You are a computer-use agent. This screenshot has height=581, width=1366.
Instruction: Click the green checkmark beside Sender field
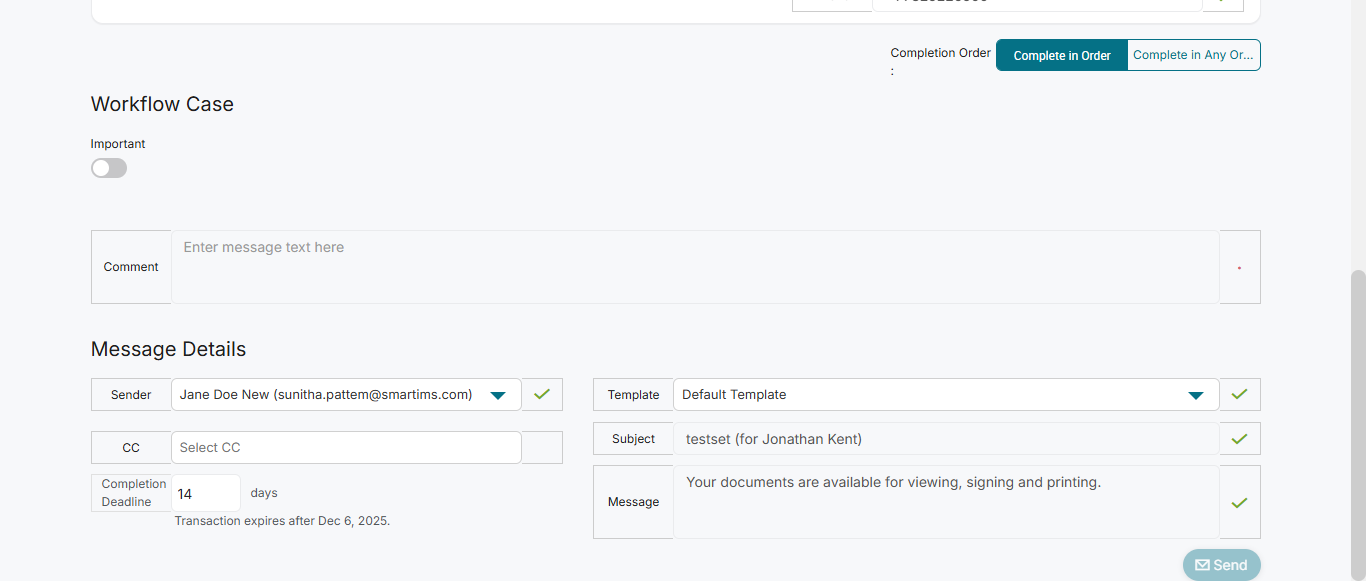coord(542,395)
